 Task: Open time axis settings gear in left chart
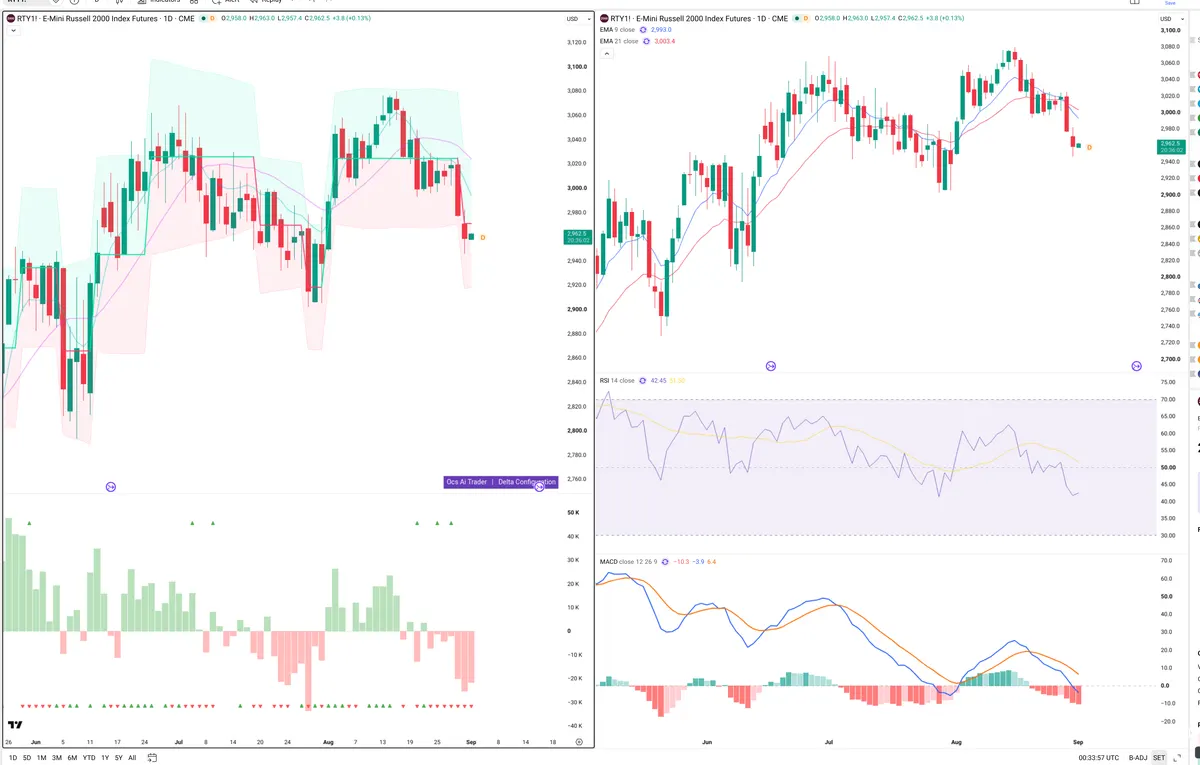(579, 742)
